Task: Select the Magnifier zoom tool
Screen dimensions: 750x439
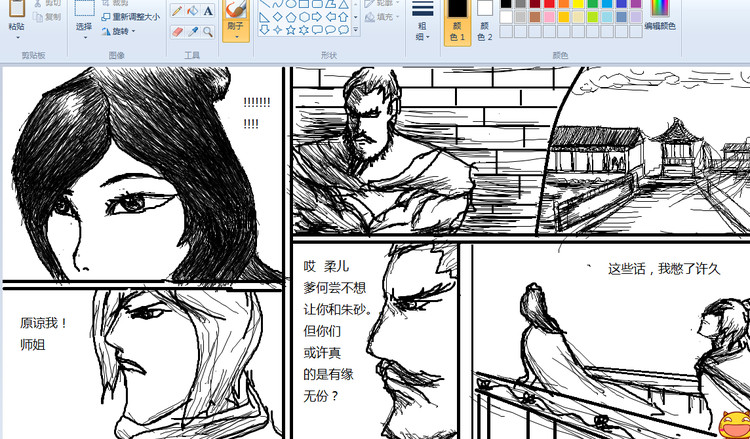Action: click(208, 31)
